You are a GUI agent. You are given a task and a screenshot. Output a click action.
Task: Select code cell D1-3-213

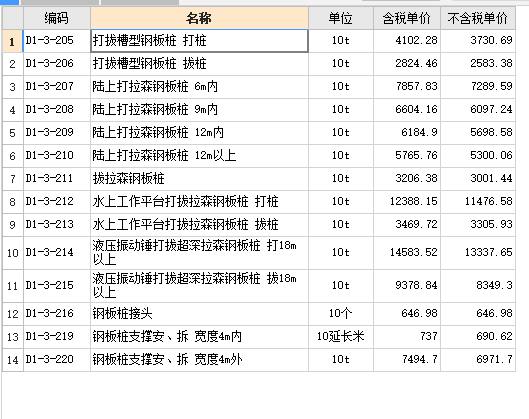pyautogui.click(x=57, y=225)
